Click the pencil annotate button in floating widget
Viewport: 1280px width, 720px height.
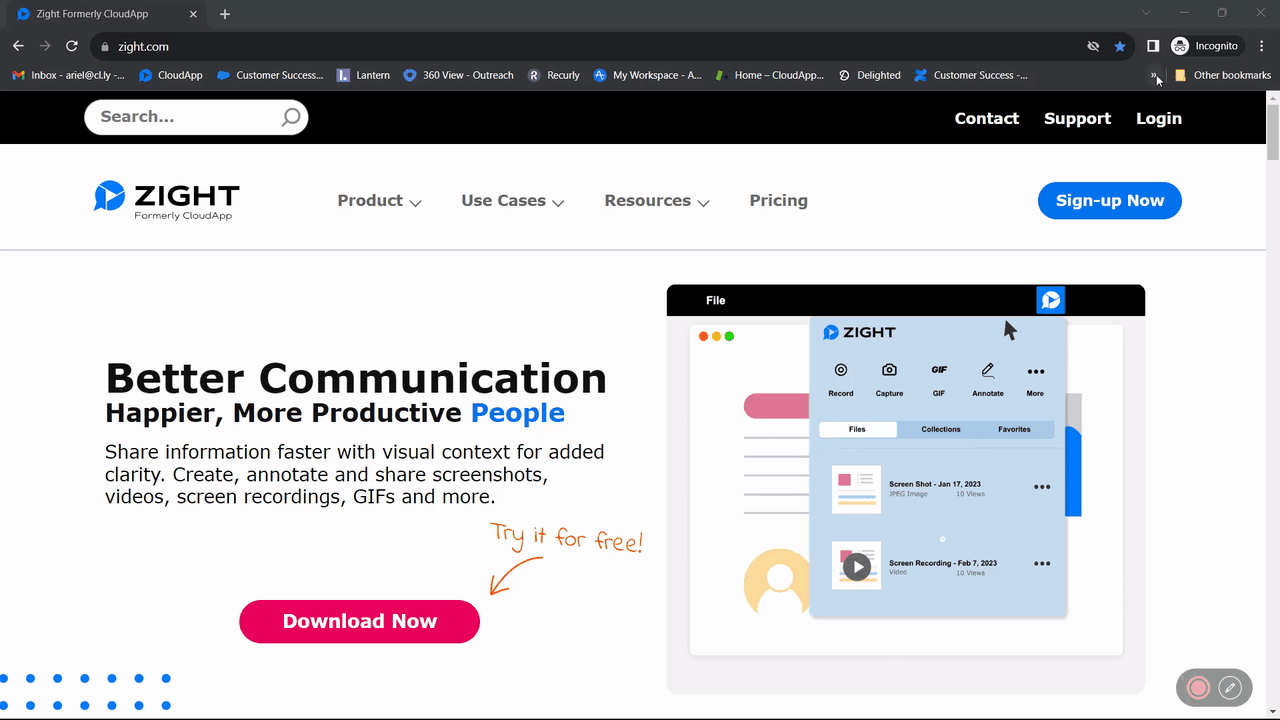tap(1231, 687)
